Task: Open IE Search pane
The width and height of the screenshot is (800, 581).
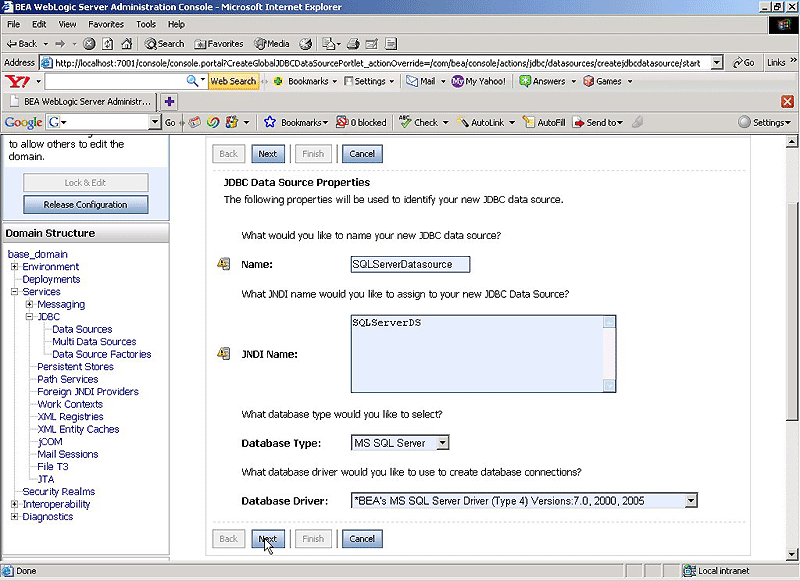Action: (164, 44)
